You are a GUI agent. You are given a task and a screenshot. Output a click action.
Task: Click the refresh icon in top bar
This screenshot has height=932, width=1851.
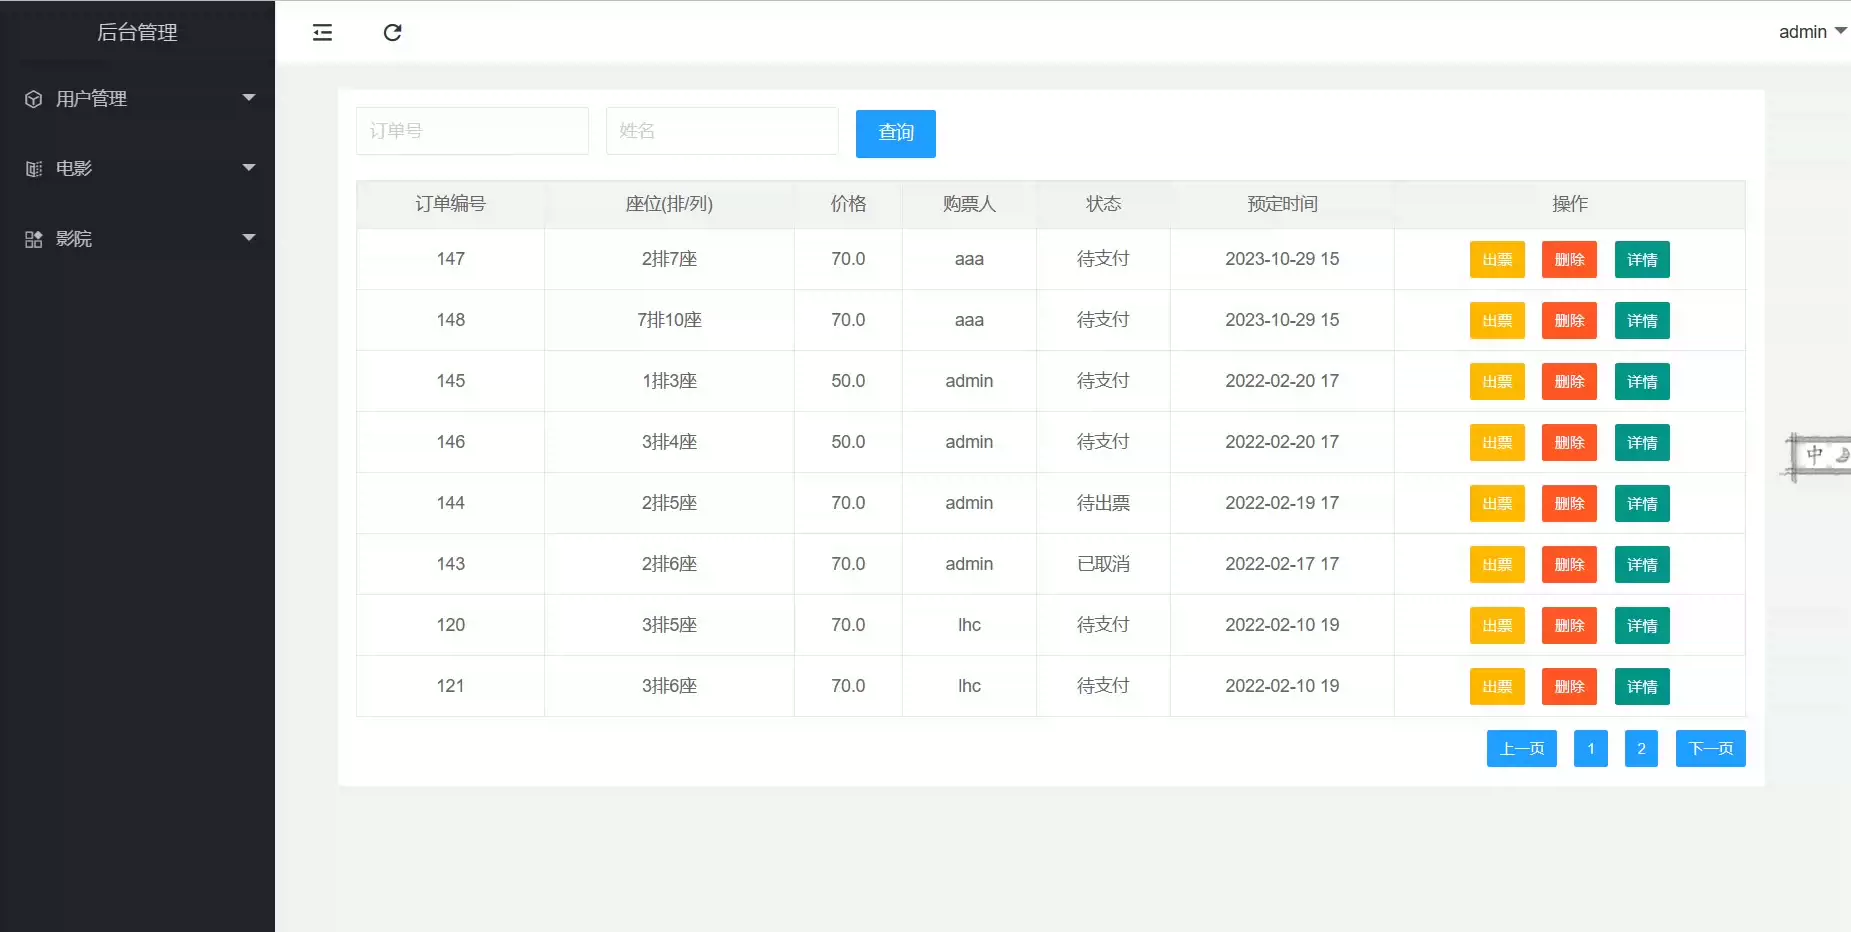pyautogui.click(x=392, y=33)
